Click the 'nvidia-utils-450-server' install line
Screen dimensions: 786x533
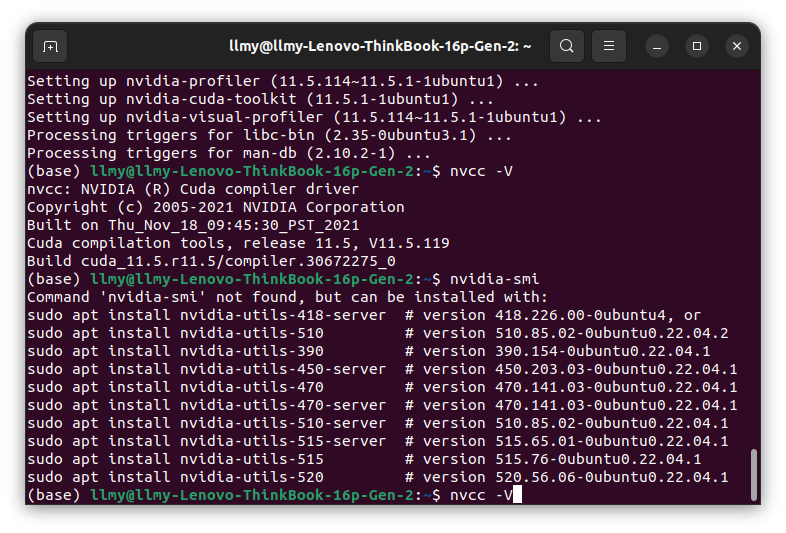tap(382, 370)
